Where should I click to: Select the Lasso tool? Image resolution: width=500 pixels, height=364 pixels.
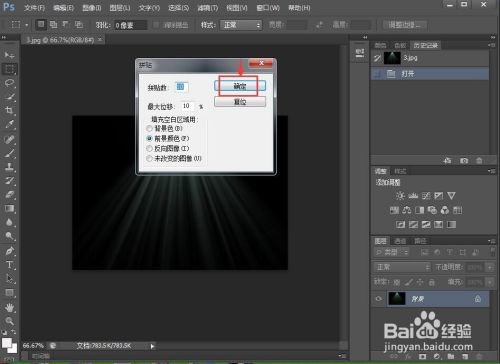point(9,83)
